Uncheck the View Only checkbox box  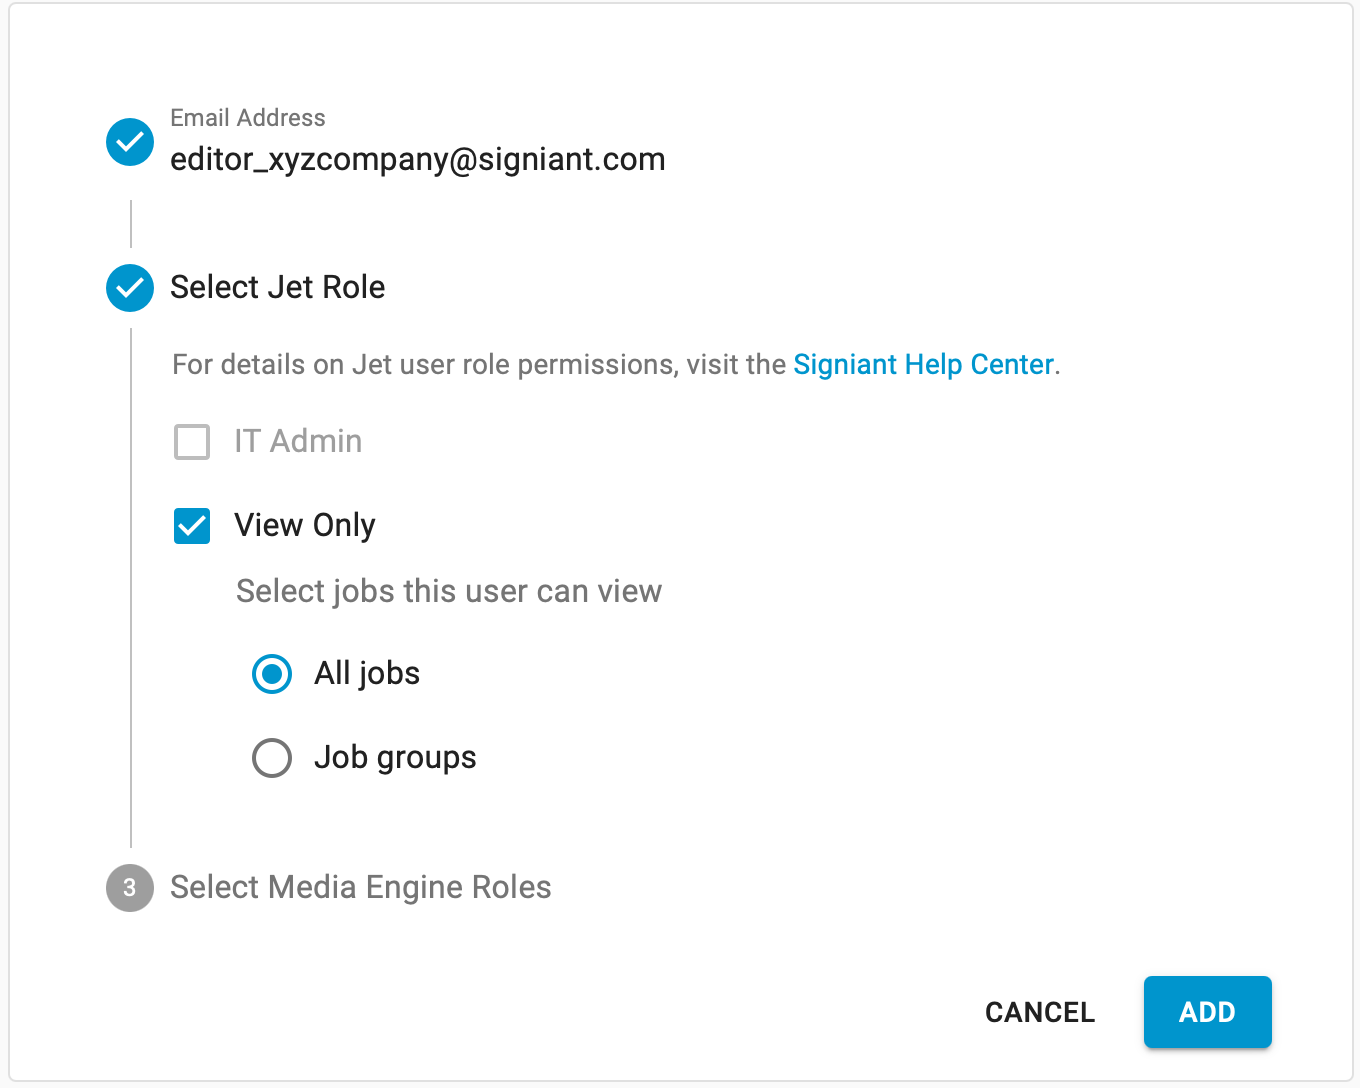tap(192, 526)
